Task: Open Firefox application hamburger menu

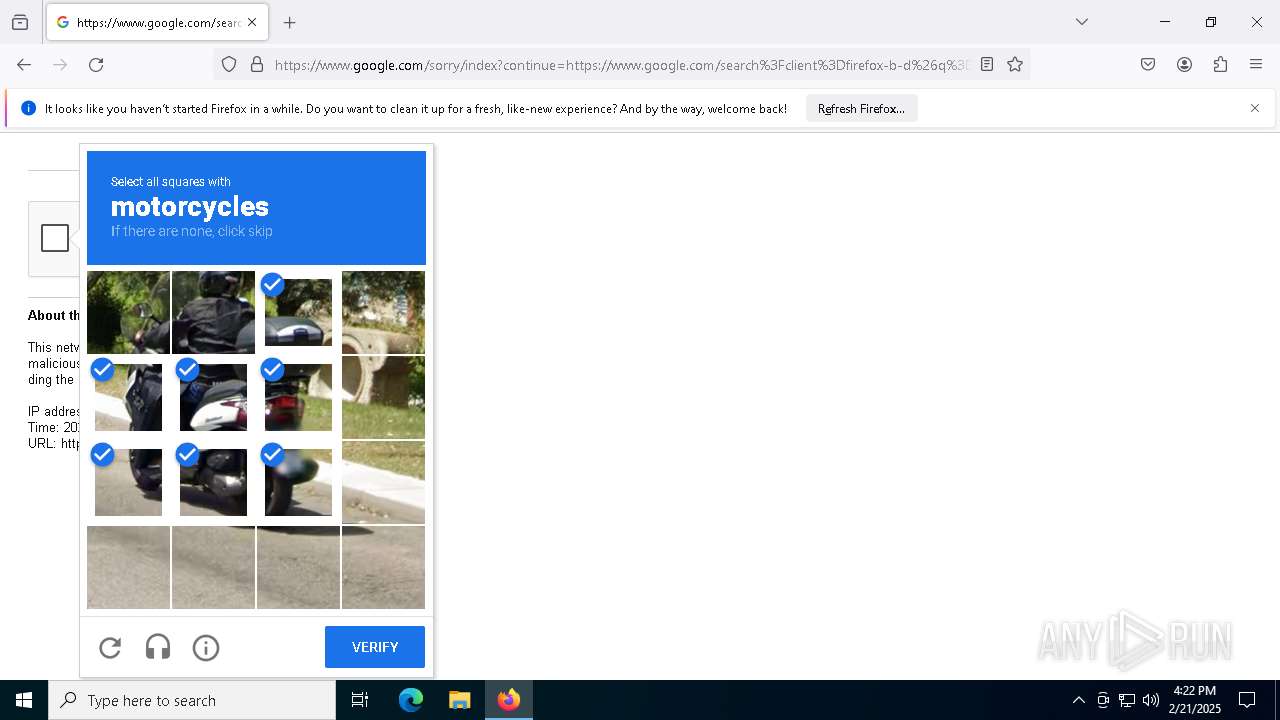Action: point(1256,65)
